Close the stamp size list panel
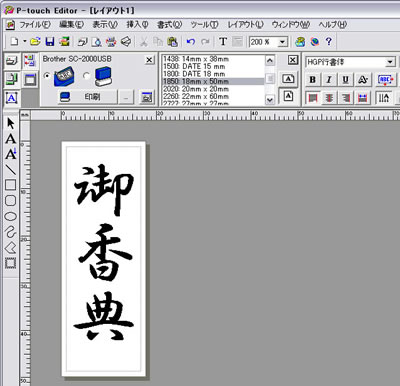 292,60
